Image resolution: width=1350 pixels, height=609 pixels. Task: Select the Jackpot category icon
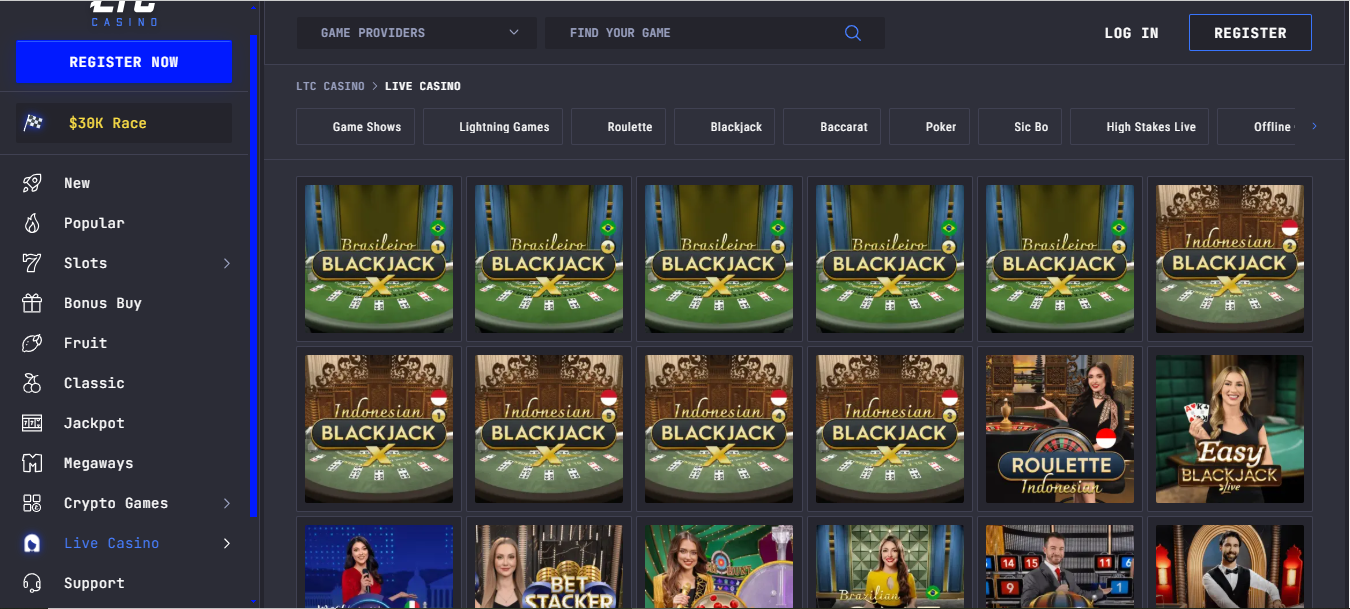[x=32, y=423]
